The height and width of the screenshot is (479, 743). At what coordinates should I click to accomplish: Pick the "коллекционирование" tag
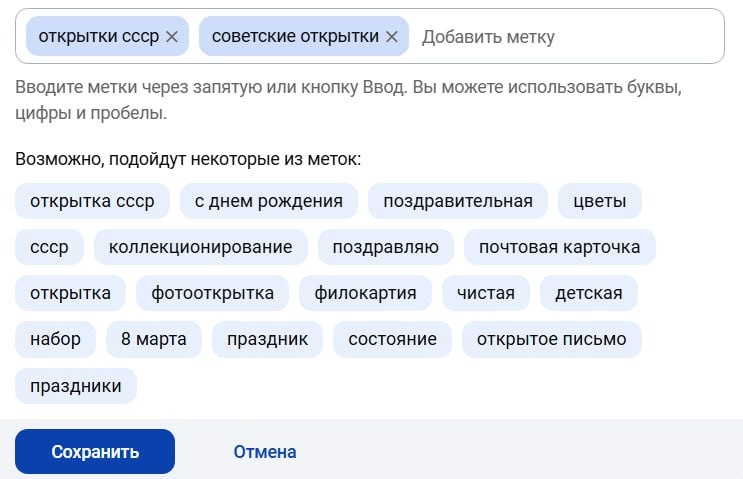pos(200,247)
